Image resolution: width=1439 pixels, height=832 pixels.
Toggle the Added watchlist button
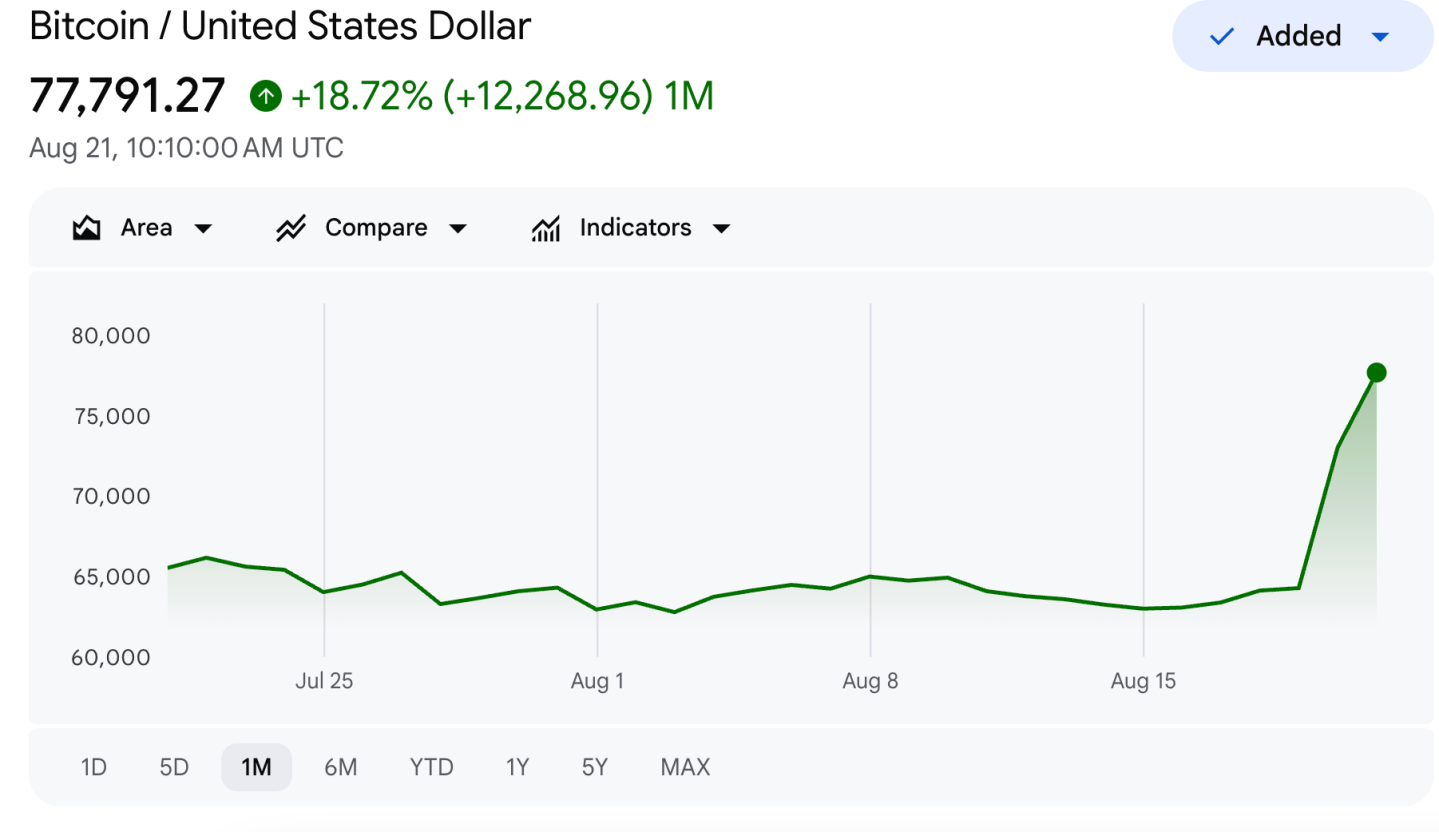pos(1303,36)
